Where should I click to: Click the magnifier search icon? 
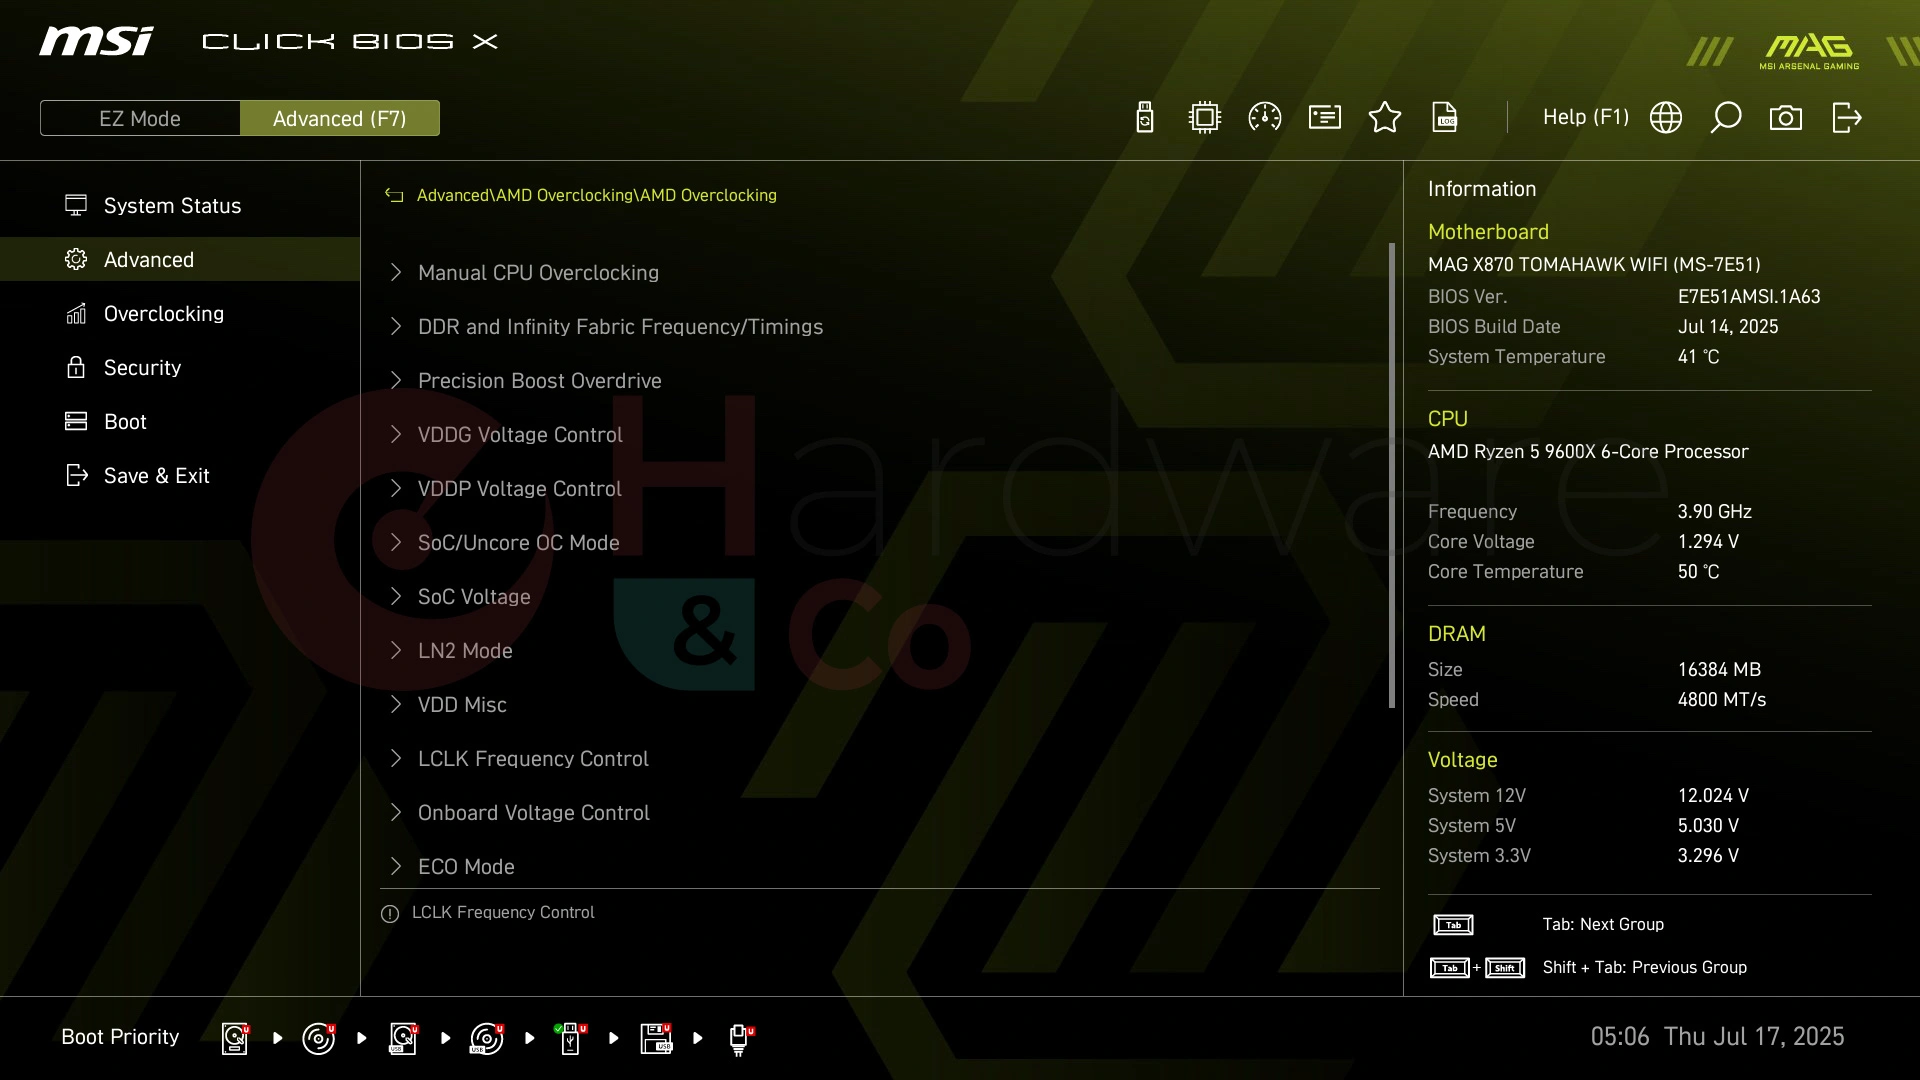point(1726,118)
